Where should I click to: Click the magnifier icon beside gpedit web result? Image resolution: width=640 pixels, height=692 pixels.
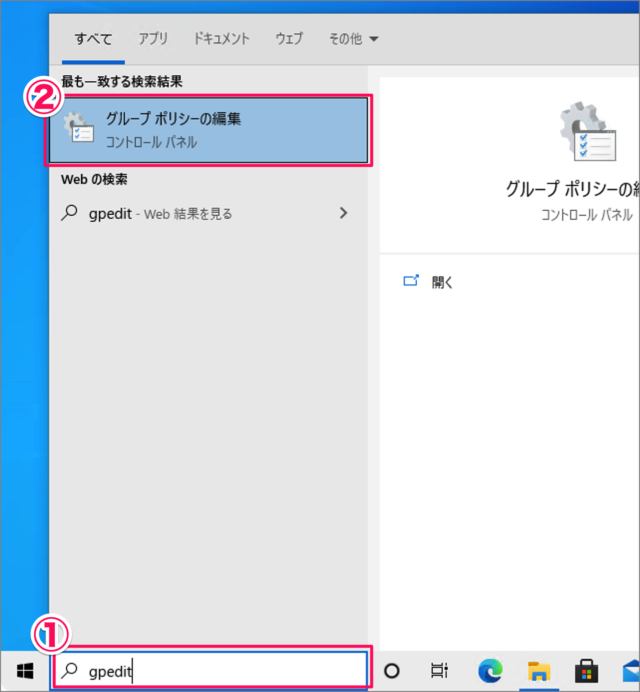pos(69,213)
